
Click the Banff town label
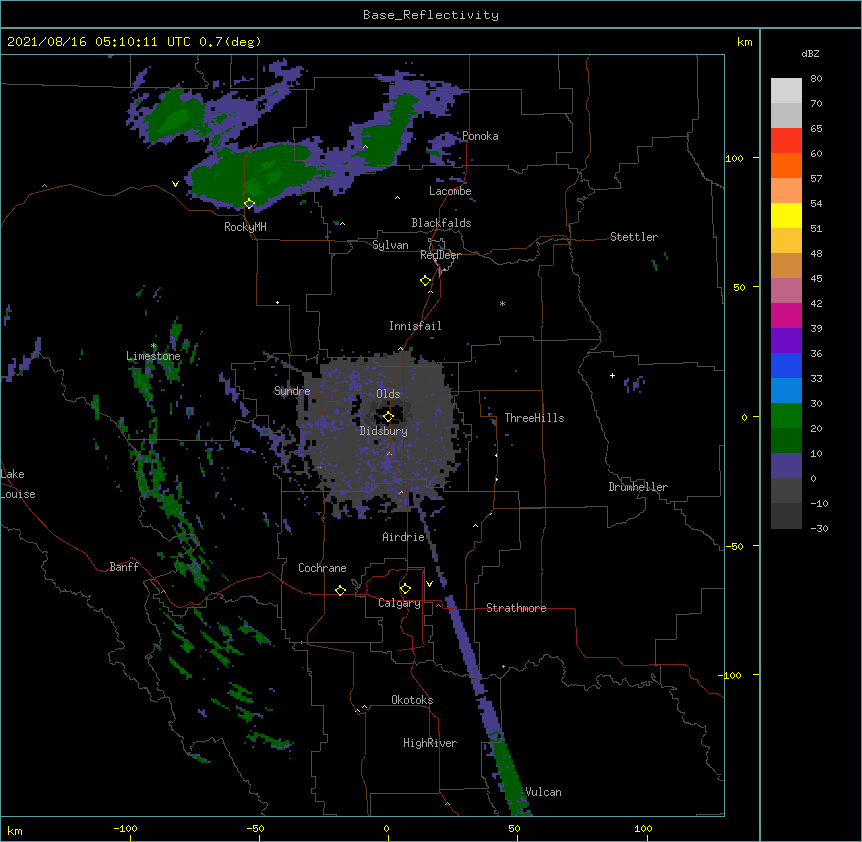click(124, 567)
